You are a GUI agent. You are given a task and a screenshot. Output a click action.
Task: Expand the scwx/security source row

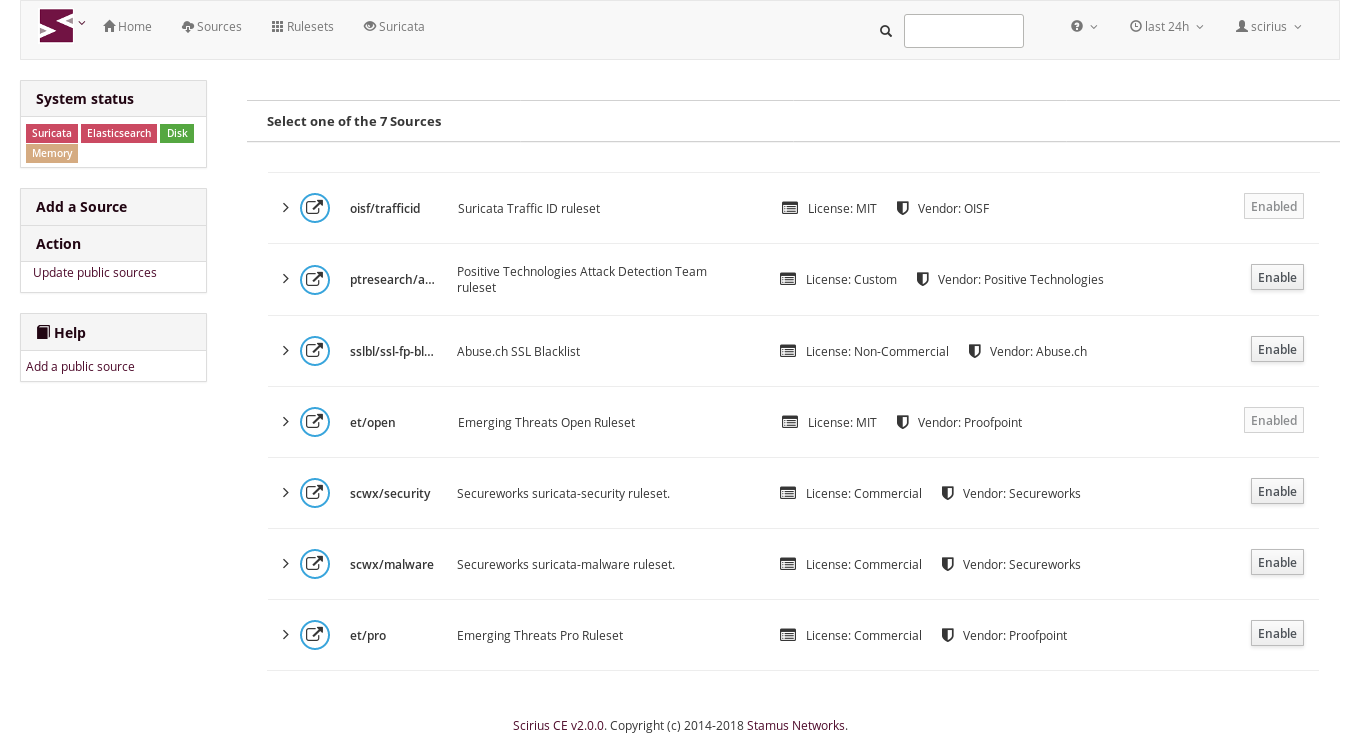click(285, 493)
